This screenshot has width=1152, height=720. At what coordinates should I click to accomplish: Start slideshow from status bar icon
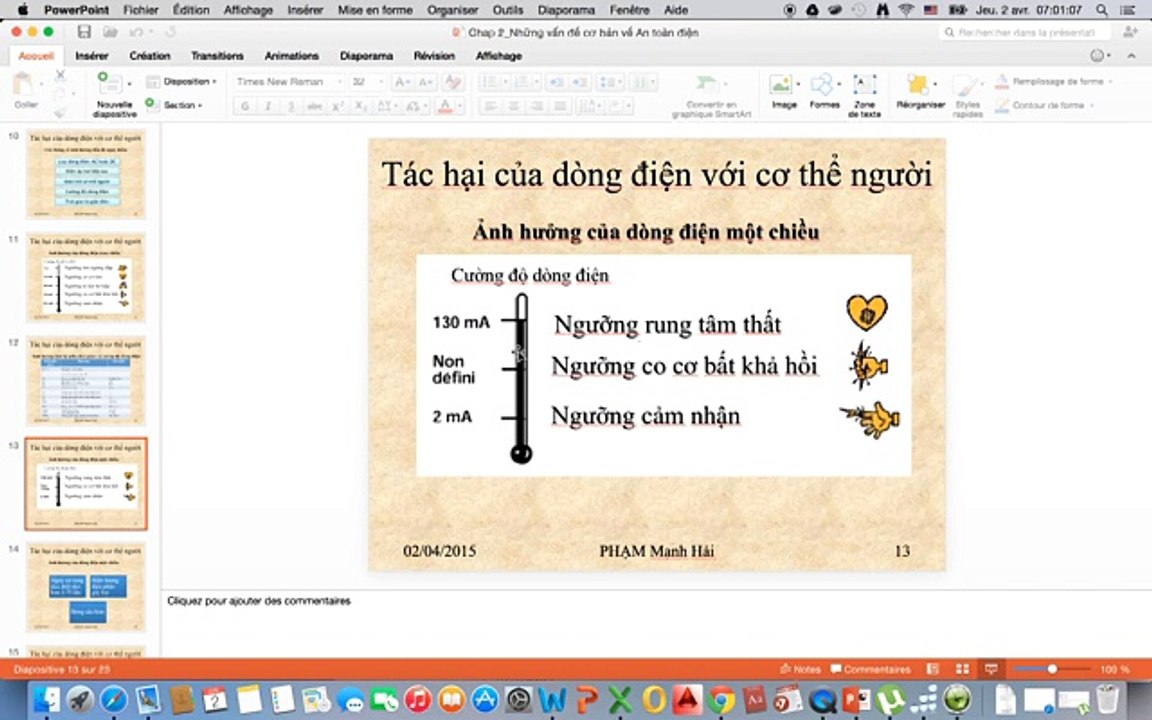(991, 669)
